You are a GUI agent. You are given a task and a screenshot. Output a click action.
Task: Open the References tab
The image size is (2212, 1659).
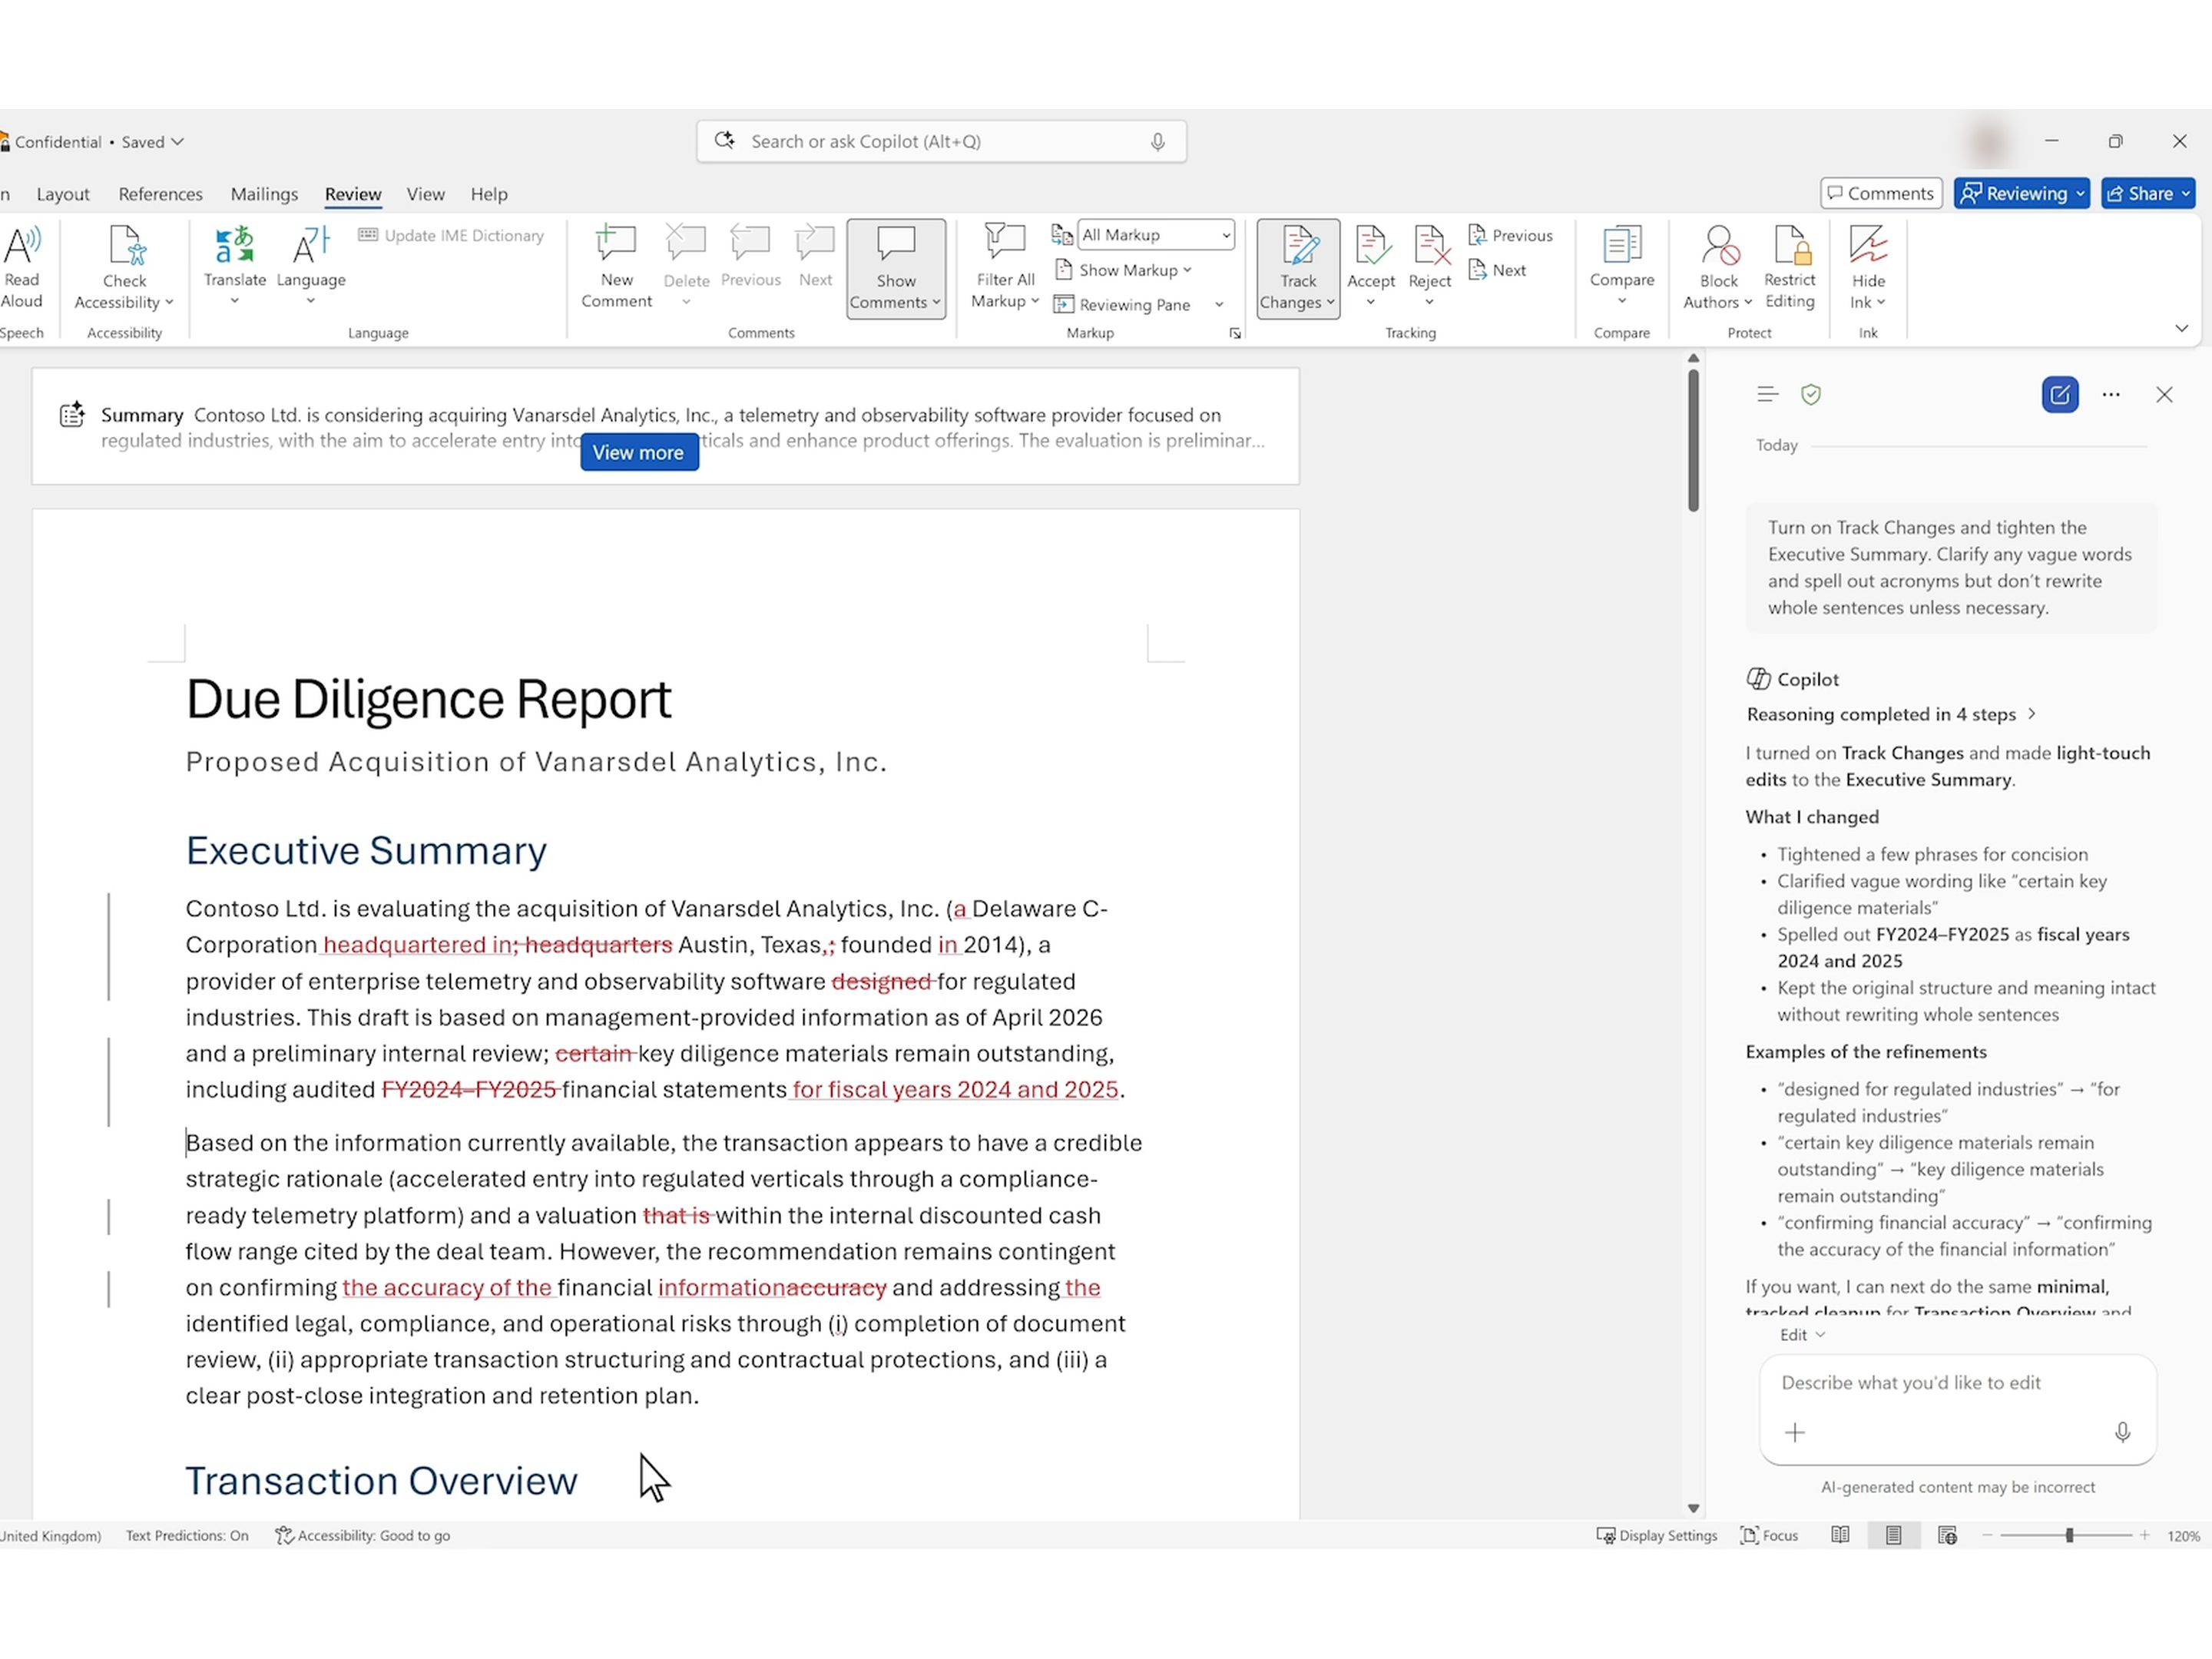click(160, 194)
